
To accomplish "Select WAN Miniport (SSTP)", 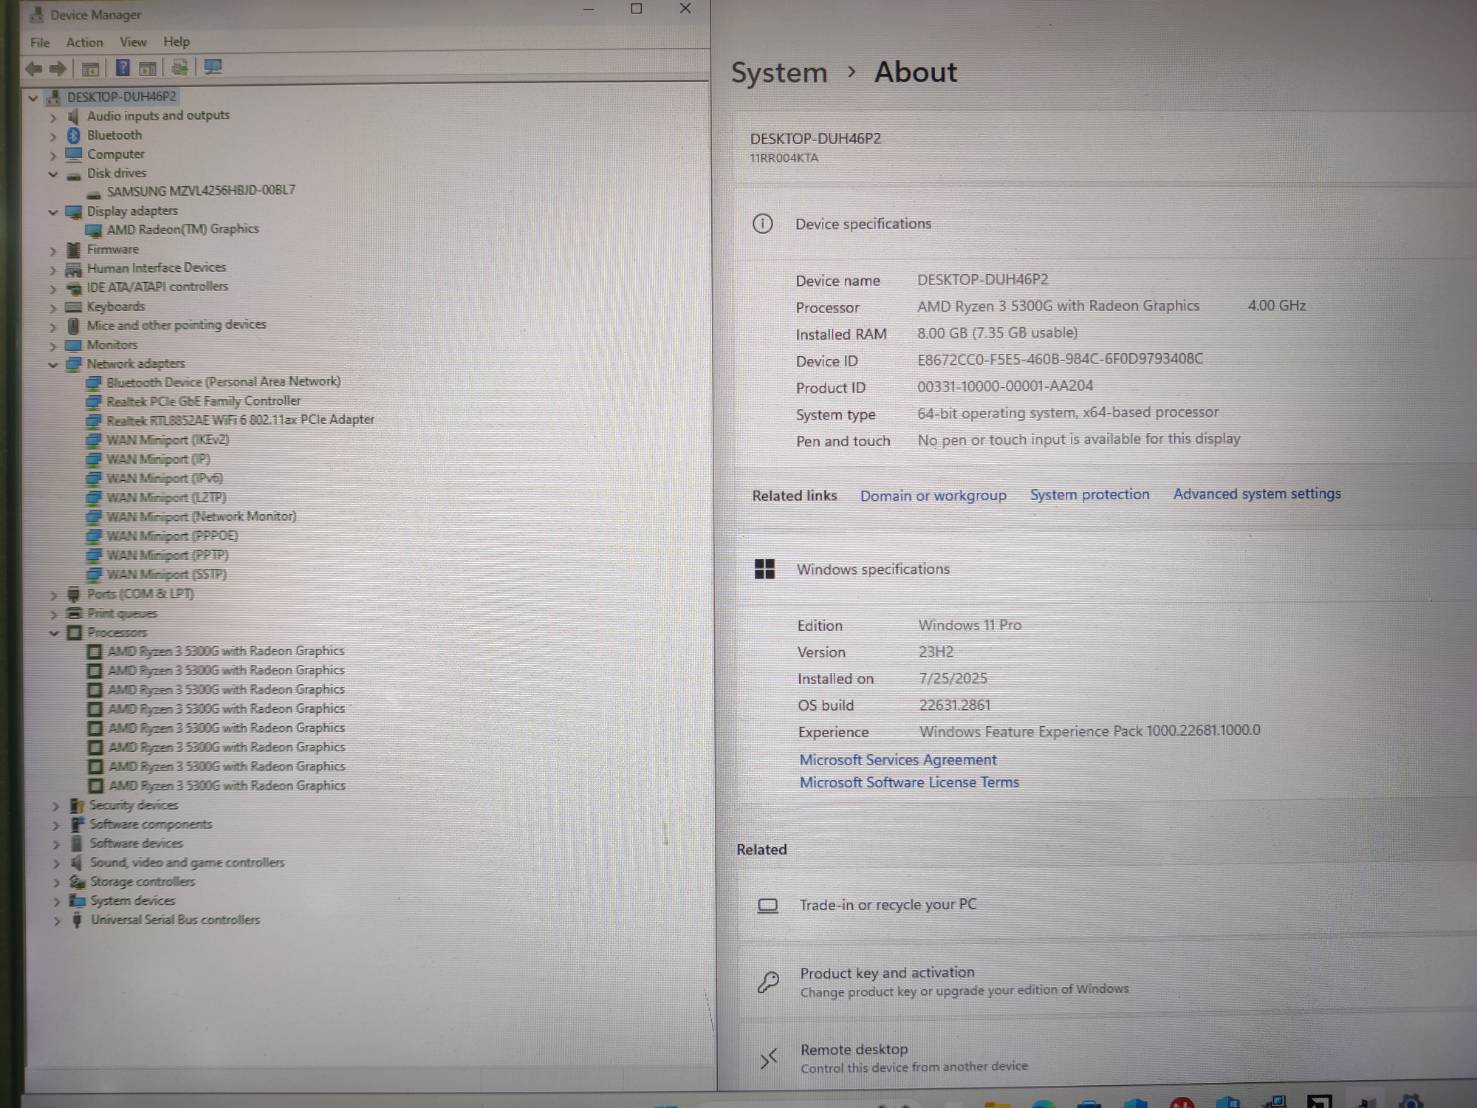I will pyautogui.click(x=167, y=574).
